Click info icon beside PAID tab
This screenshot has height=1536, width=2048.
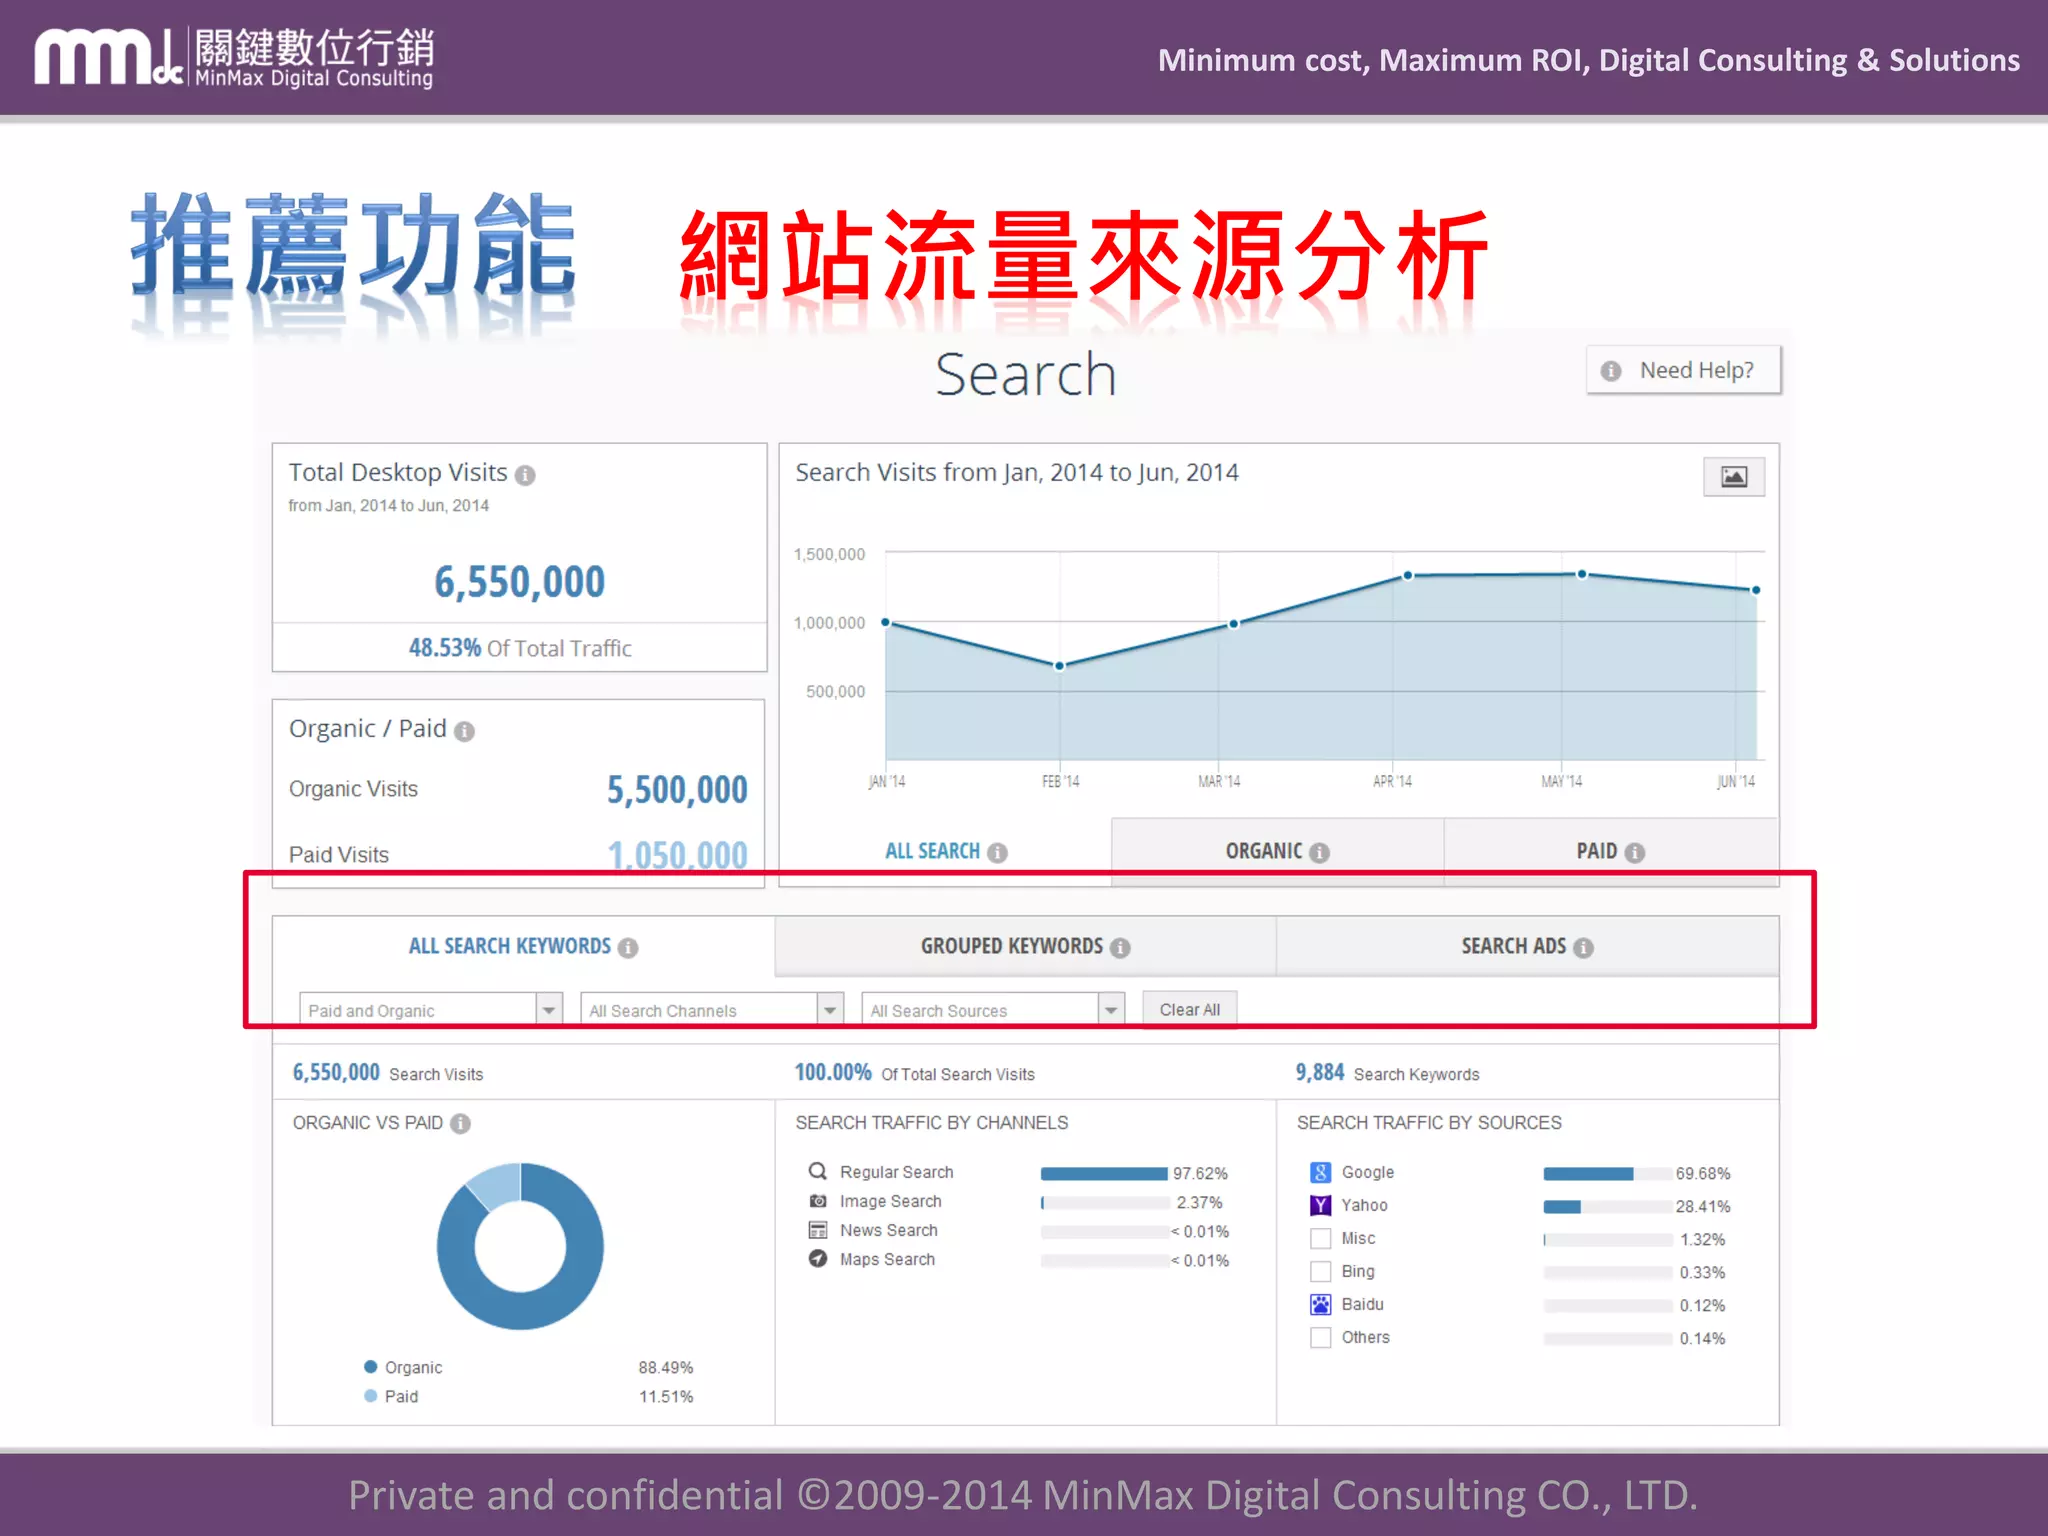[x=1634, y=852]
